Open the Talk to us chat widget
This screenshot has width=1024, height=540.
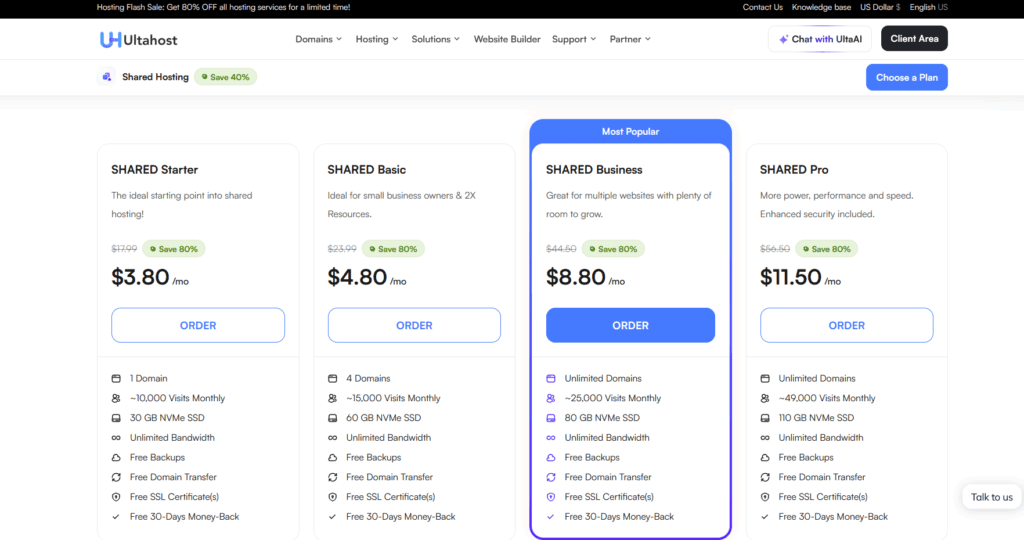[x=991, y=497]
